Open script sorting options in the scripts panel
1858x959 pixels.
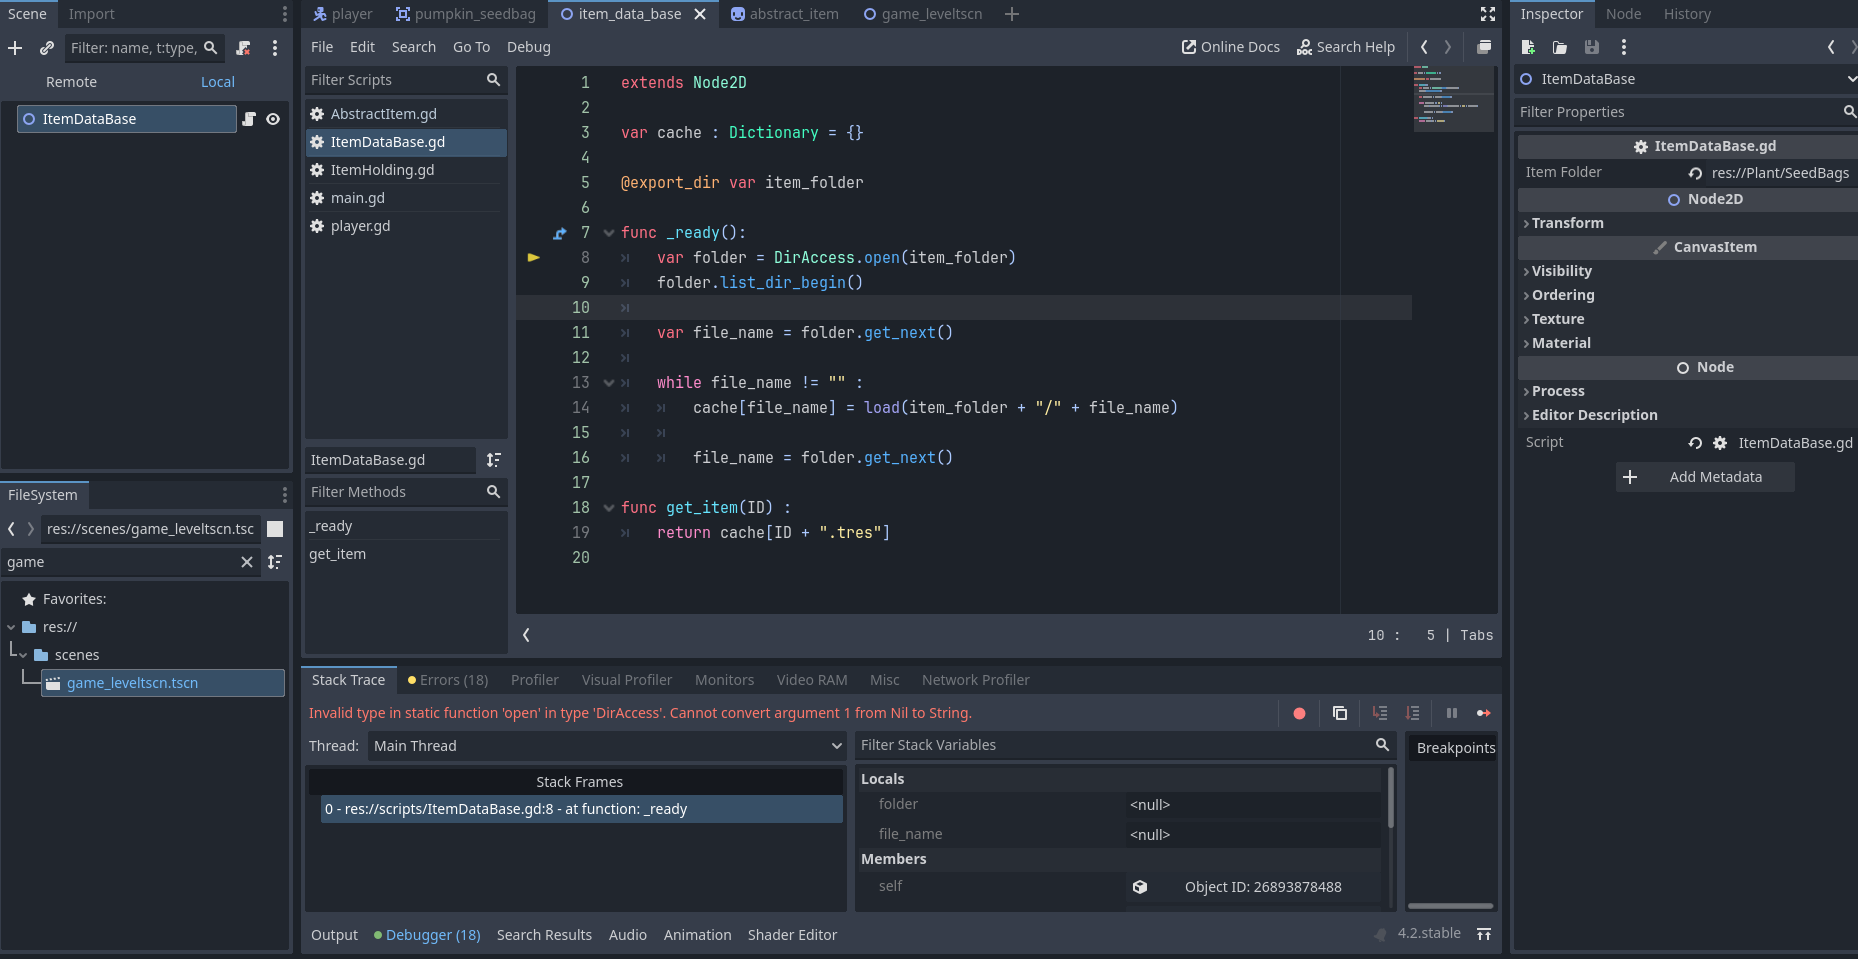click(x=493, y=460)
